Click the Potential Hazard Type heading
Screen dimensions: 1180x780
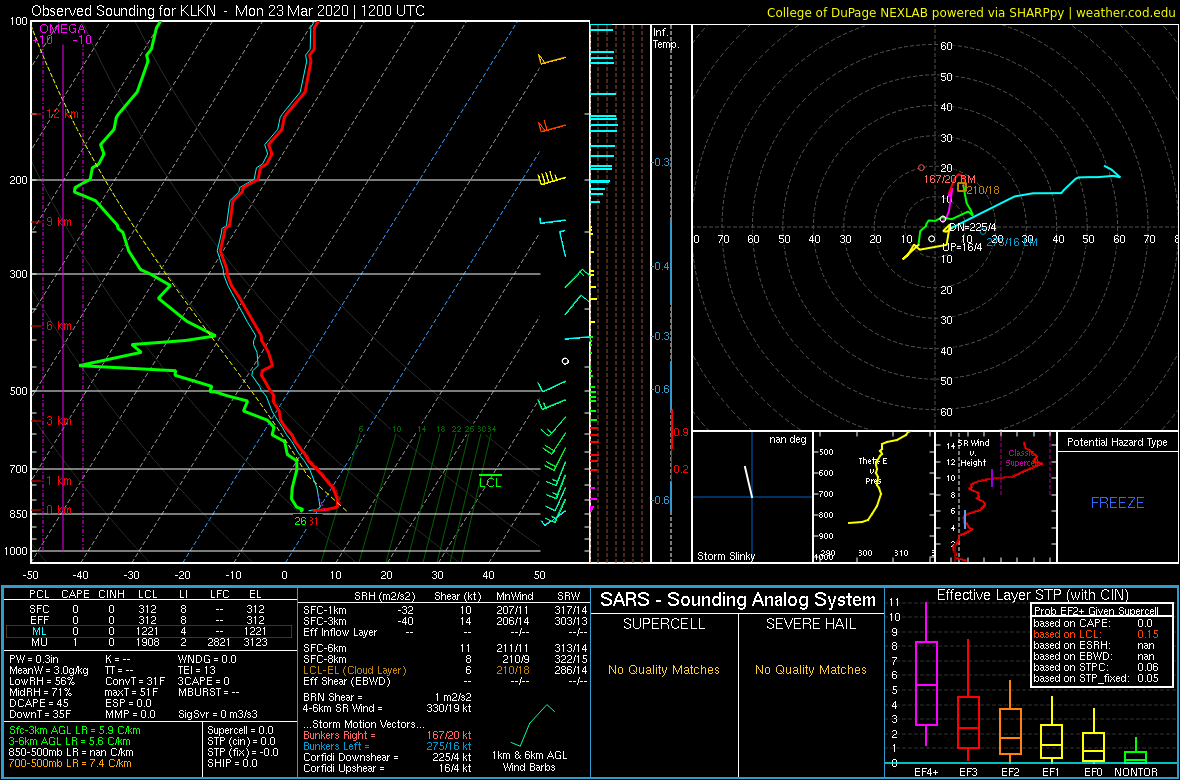click(1117, 443)
